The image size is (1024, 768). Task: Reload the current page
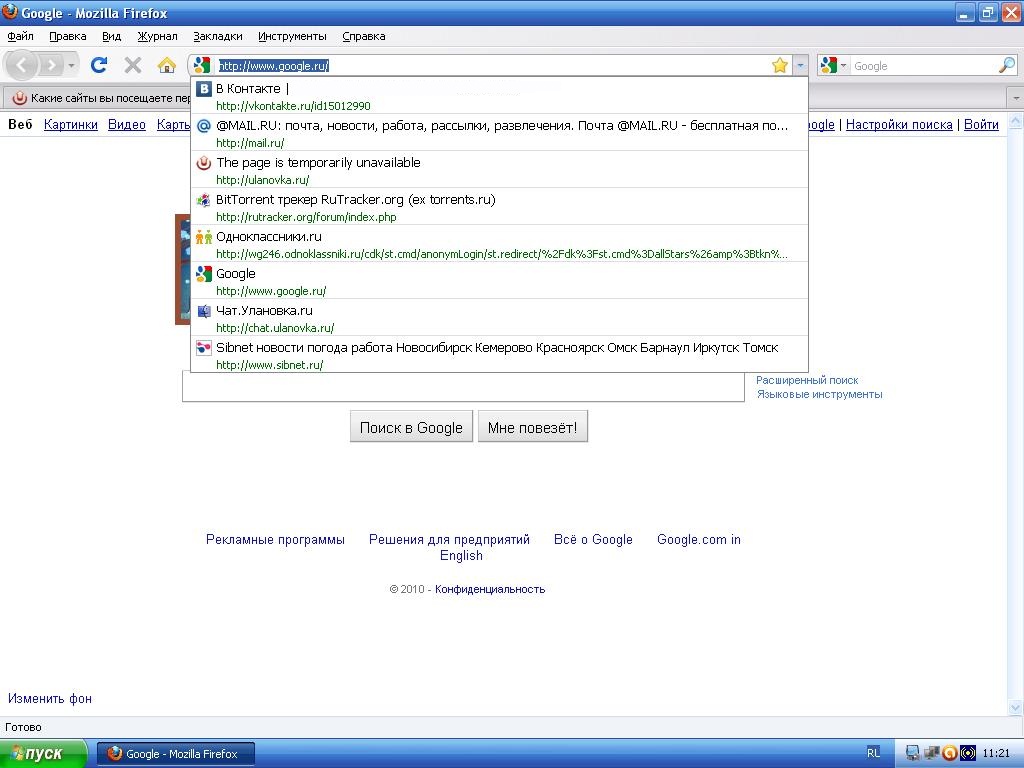98,64
